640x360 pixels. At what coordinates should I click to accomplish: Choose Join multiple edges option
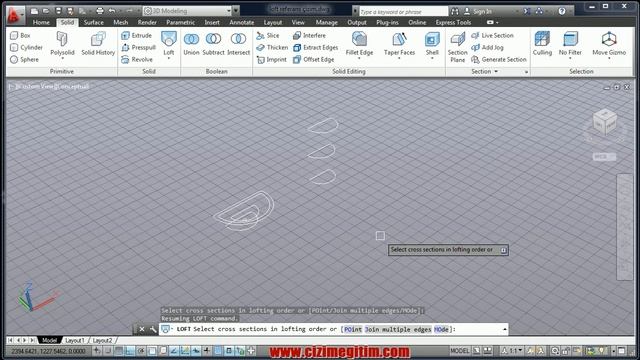(398, 329)
